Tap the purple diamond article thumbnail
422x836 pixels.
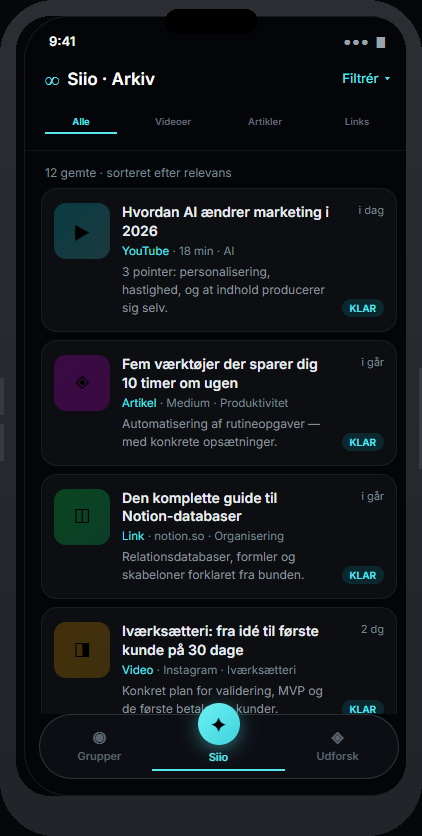pos(82,383)
